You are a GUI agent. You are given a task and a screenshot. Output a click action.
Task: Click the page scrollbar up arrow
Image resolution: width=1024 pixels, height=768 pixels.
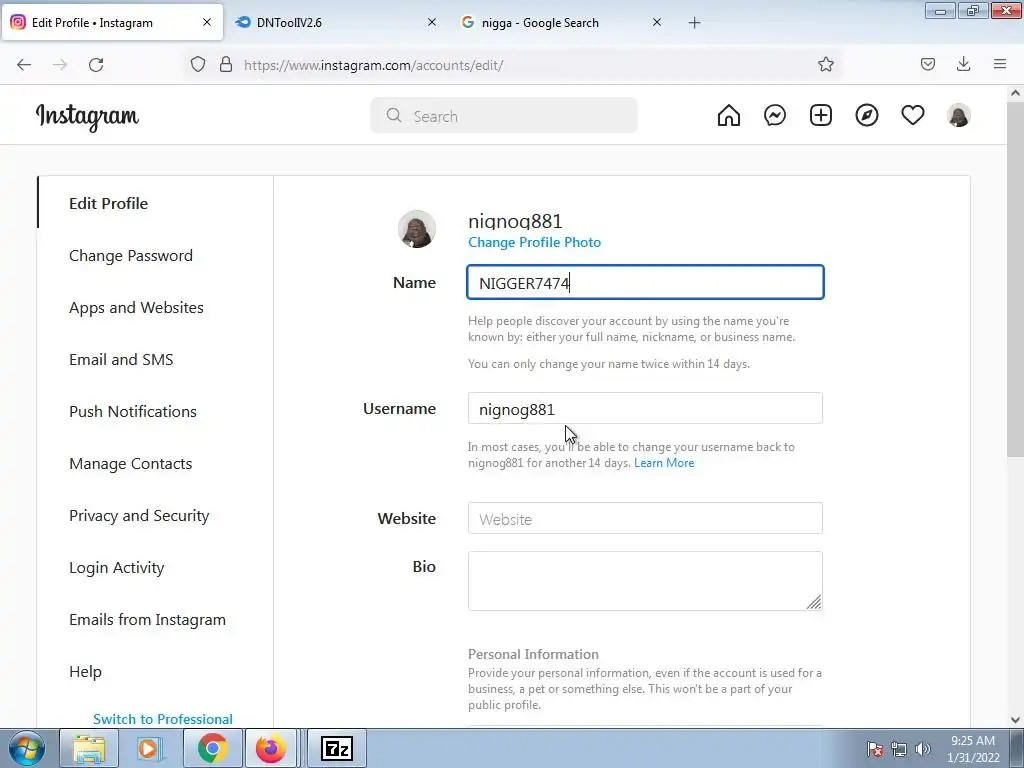1015,93
